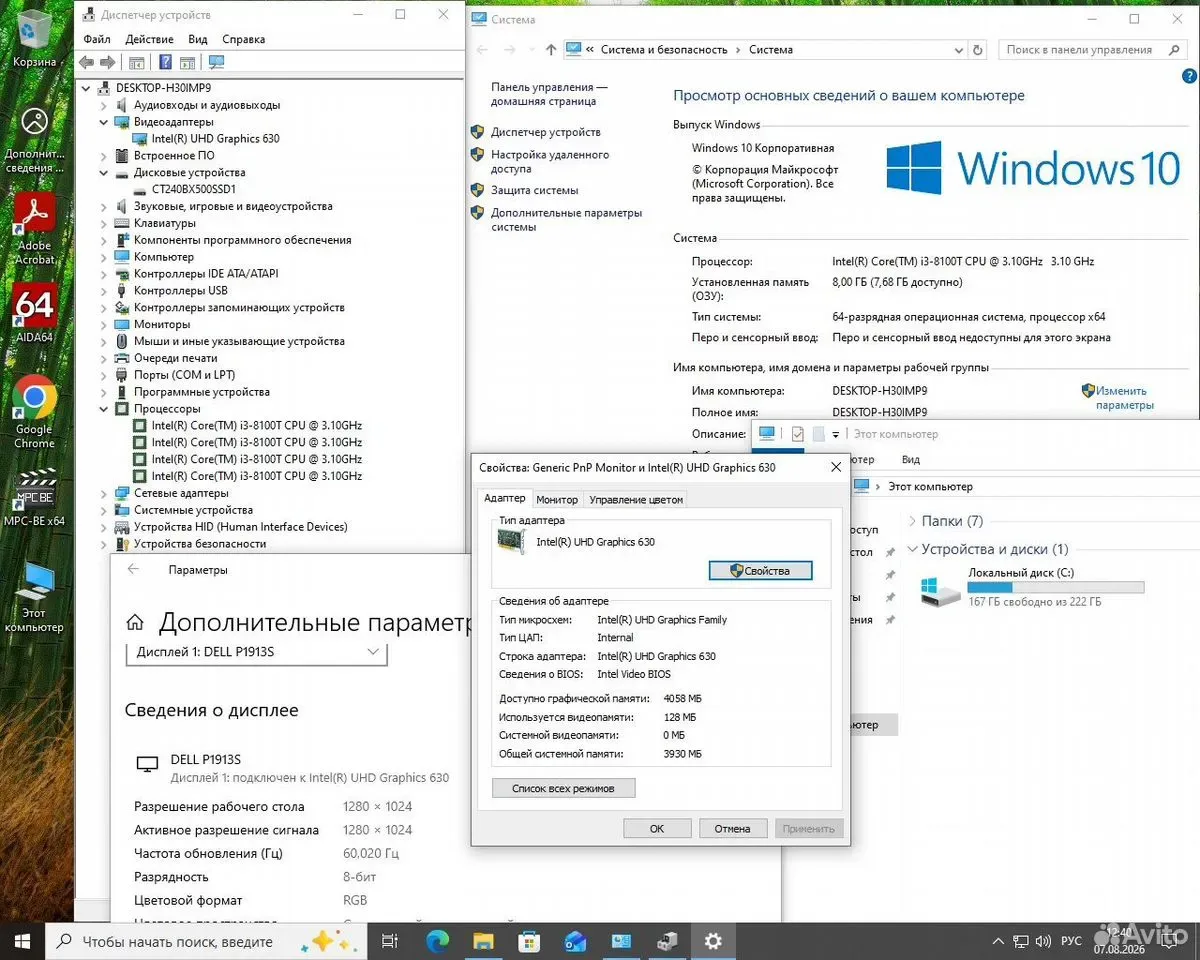This screenshot has width=1200, height=960.
Task: Open the Файл menu in Device Manager
Action: click(x=97, y=39)
